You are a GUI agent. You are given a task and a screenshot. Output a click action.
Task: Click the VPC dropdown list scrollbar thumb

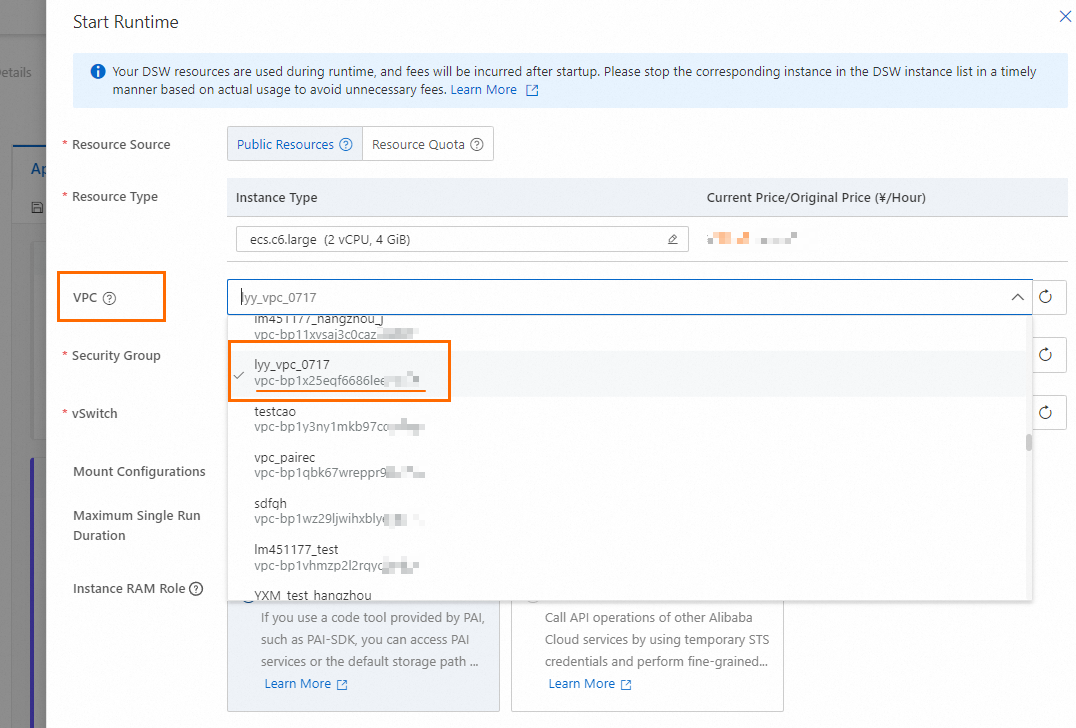tap(1029, 442)
